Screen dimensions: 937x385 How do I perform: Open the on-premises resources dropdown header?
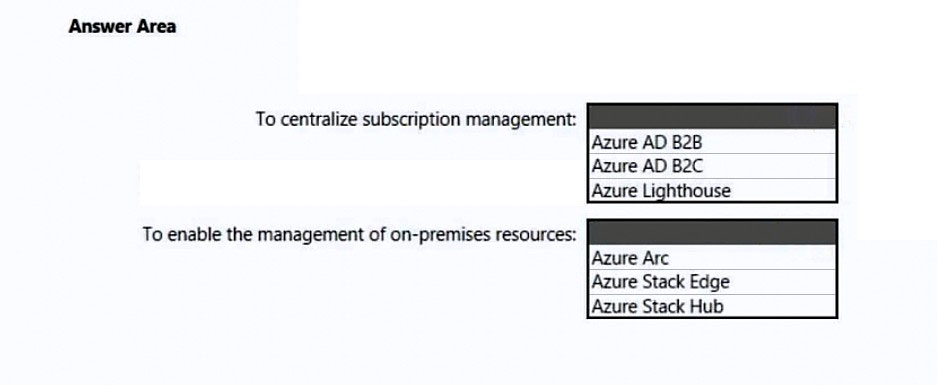(x=712, y=233)
